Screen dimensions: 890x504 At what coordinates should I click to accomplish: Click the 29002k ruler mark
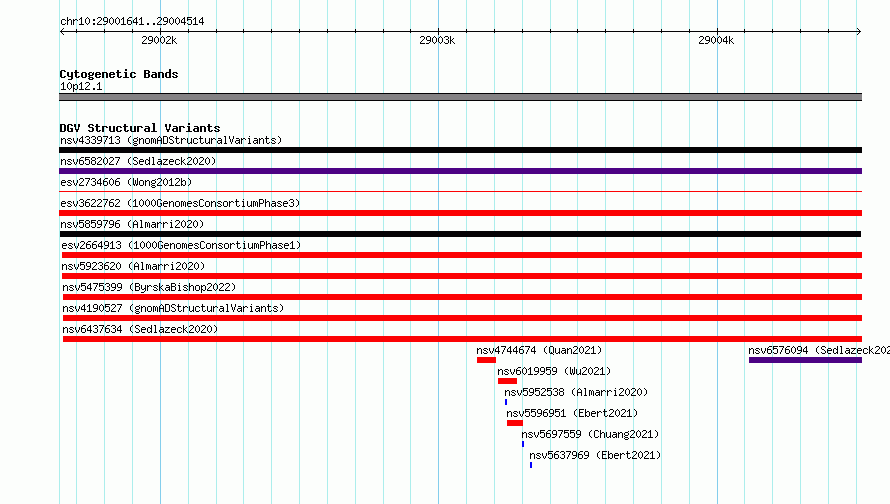(x=159, y=40)
